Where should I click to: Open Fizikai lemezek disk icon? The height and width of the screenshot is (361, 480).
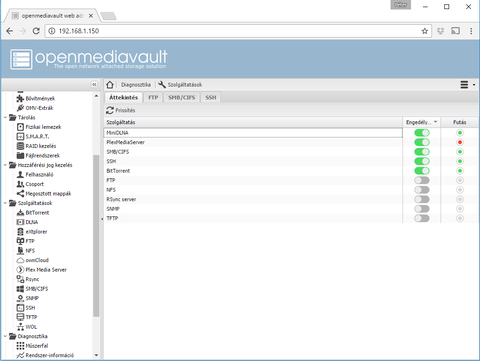tap(20, 127)
